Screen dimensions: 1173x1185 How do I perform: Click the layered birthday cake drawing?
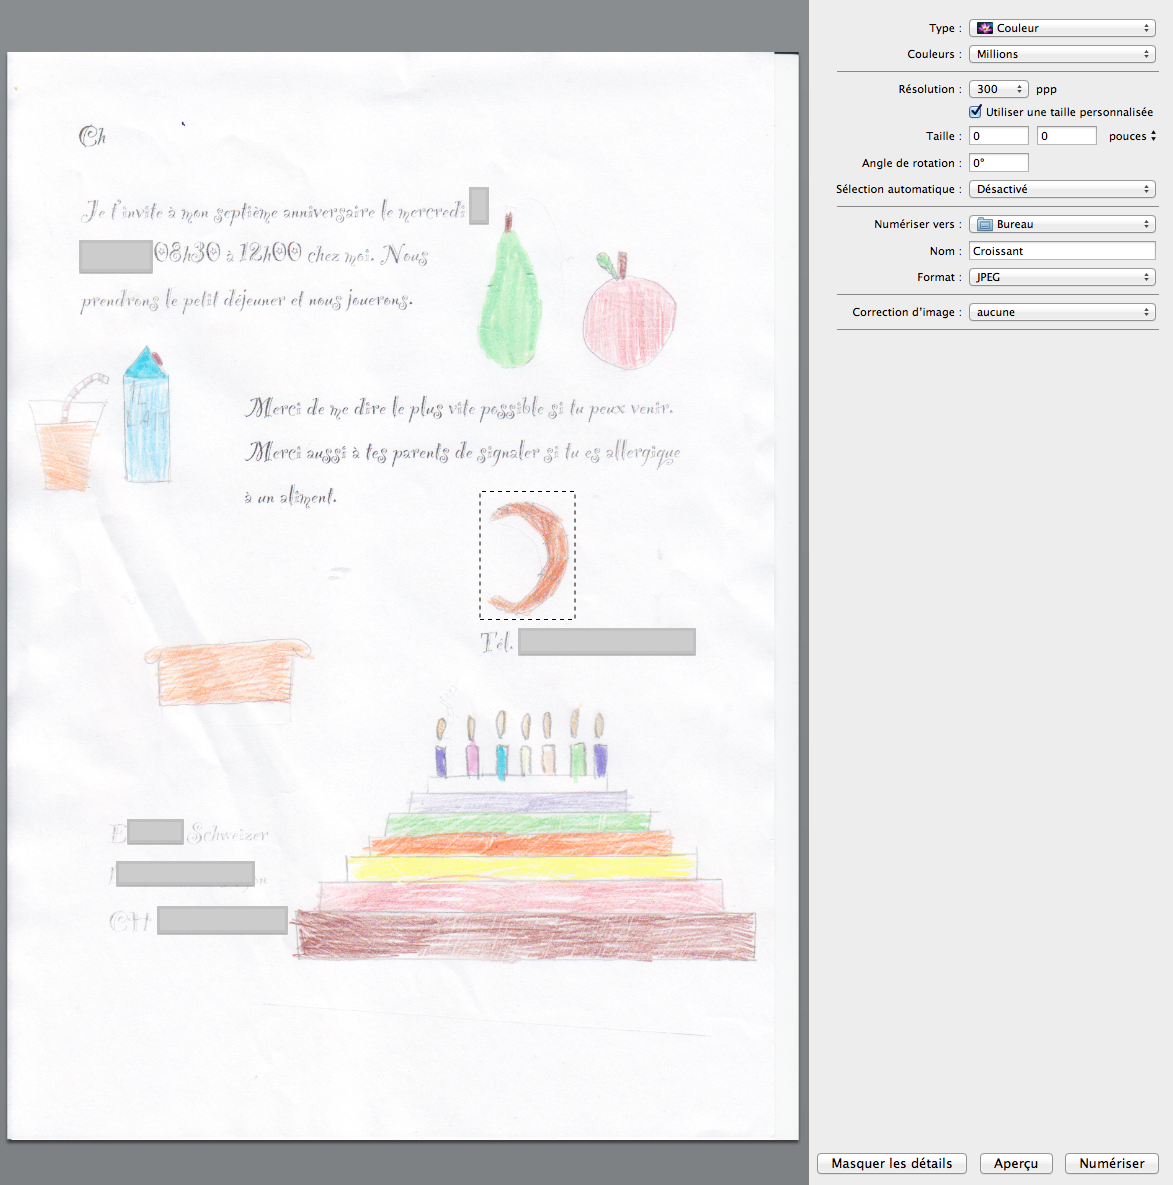point(525,880)
